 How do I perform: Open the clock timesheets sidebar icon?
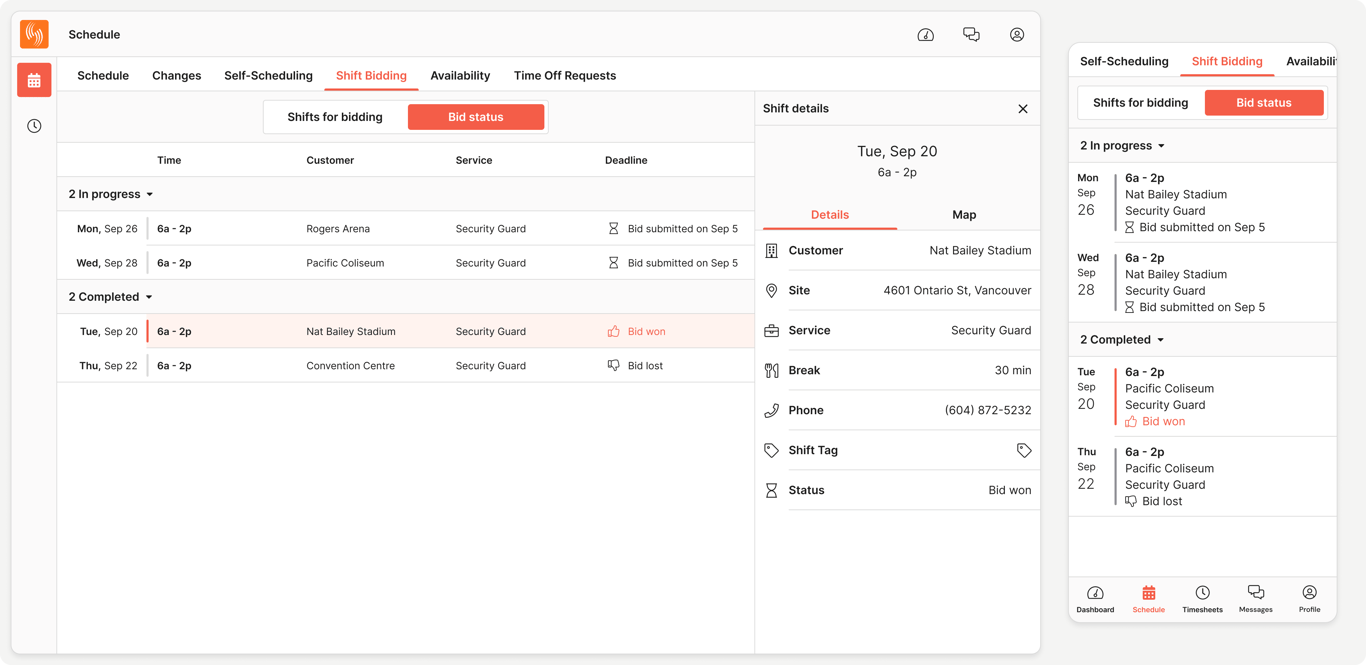pos(34,126)
